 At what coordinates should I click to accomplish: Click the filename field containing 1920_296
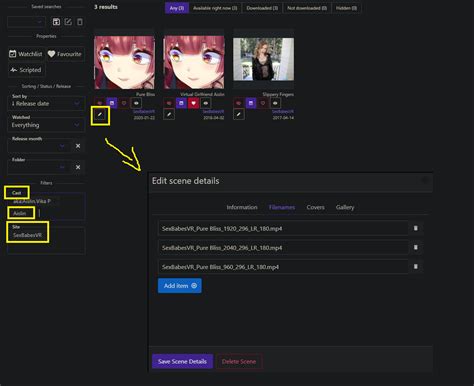point(283,228)
